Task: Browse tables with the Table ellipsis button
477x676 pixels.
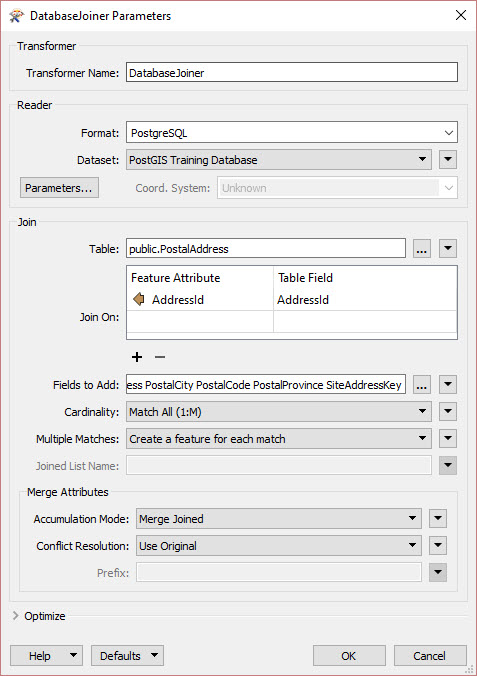Action: tap(422, 249)
